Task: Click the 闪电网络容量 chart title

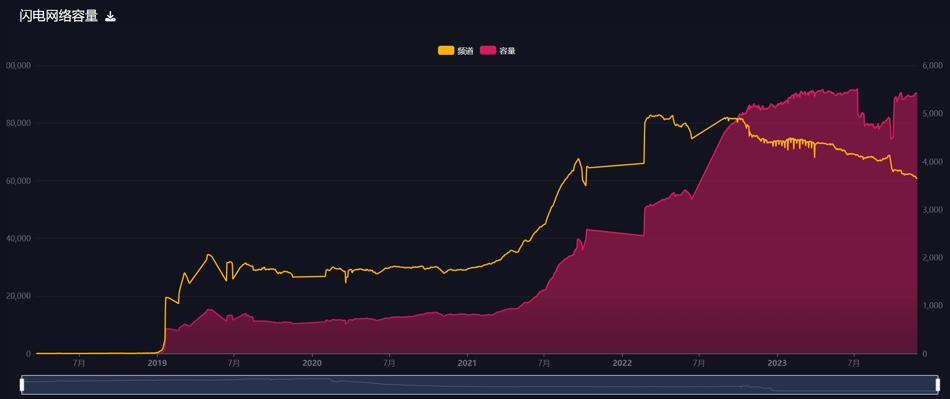Action: pos(58,16)
